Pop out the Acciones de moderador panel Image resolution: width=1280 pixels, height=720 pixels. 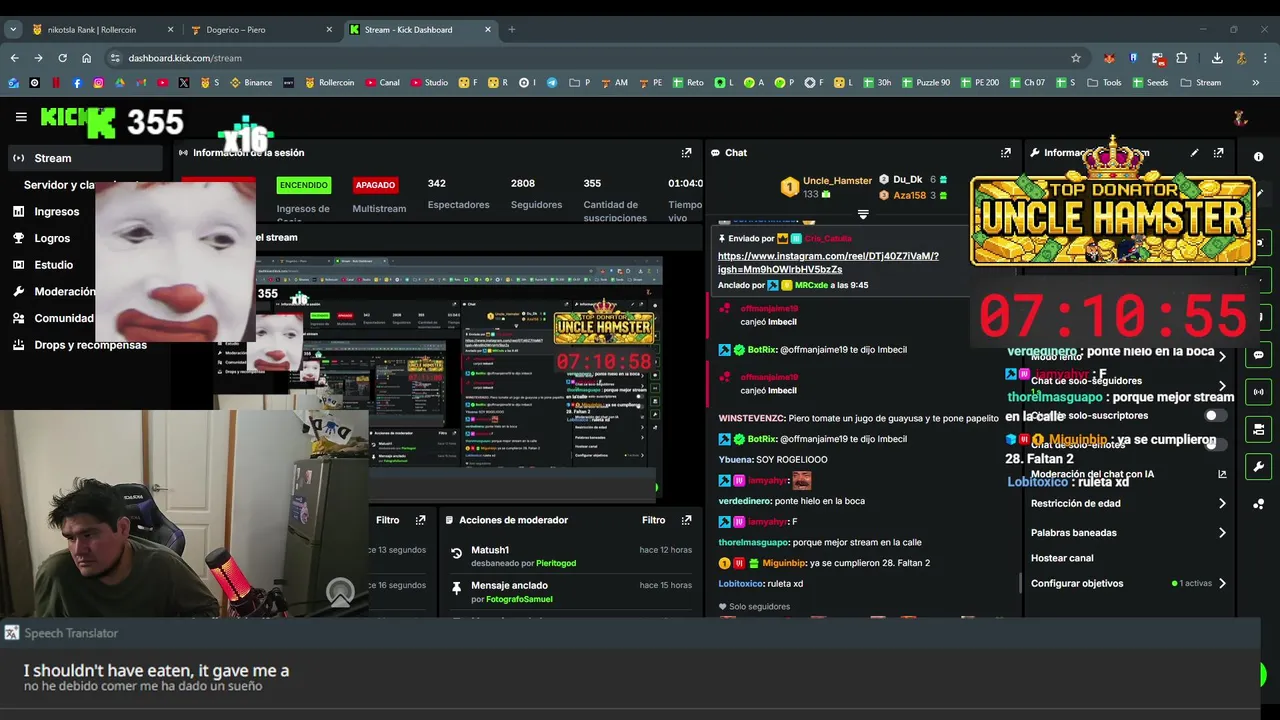coord(686,520)
